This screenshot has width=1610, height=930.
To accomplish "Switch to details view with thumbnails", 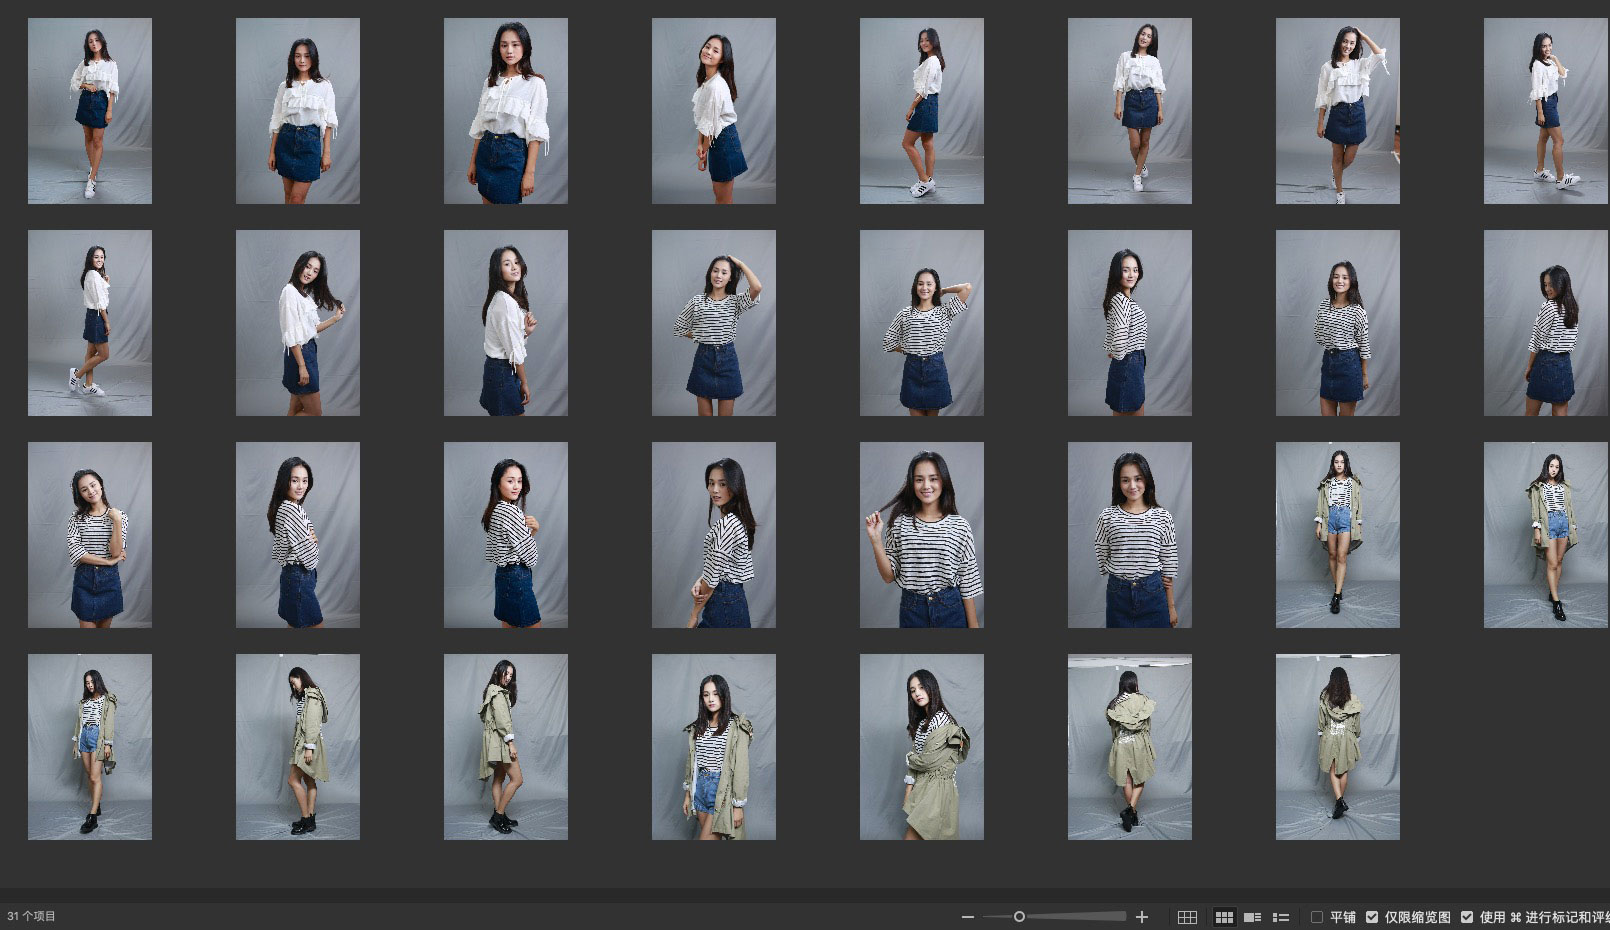I will pyautogui.click(x=1252, y=917).
